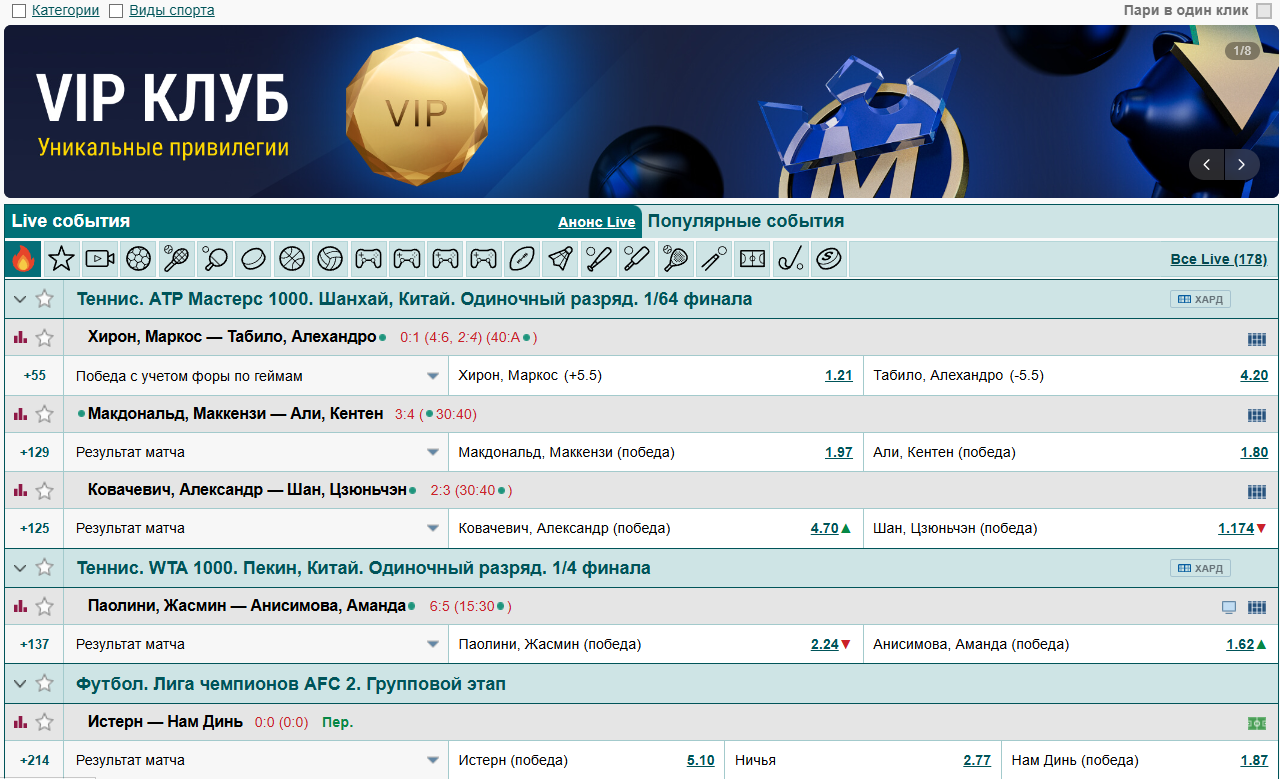Select the favorites star filter in sports bar
This screenshot has width=1280, height=779.
click(62, 259)
